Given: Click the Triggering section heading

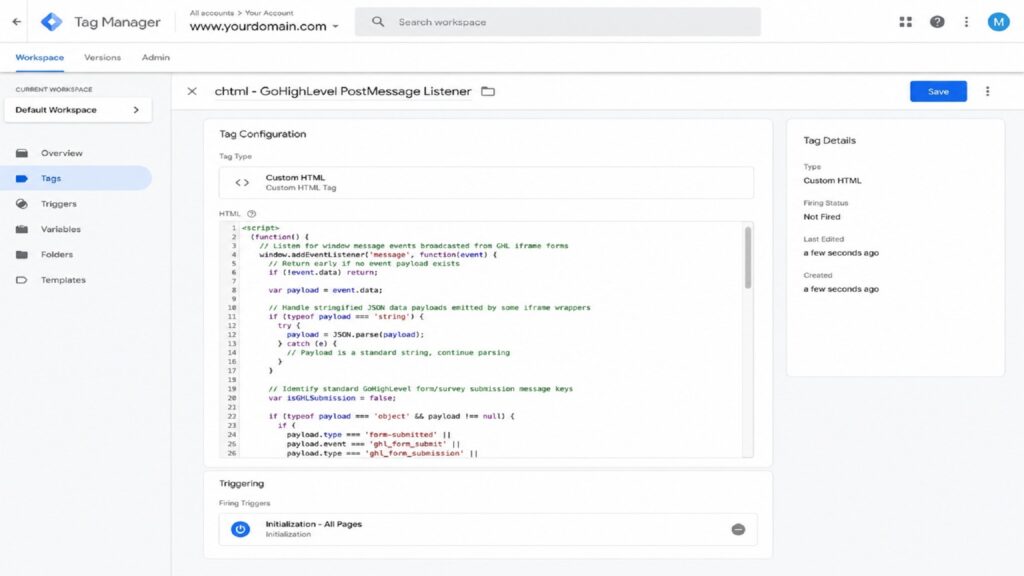Looking at the screenshot, I should pos(242,483).
